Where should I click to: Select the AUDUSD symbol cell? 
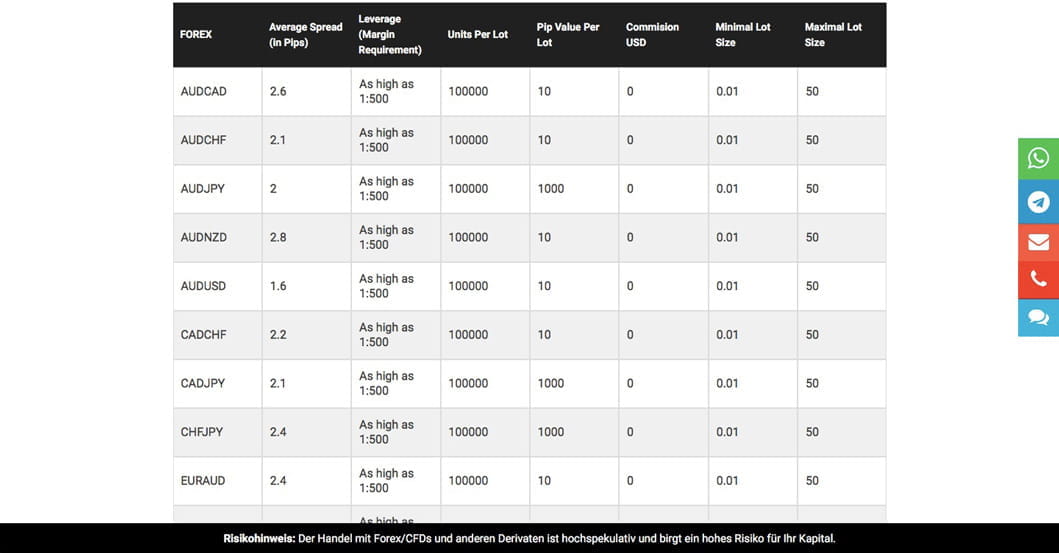coord(203,286)
